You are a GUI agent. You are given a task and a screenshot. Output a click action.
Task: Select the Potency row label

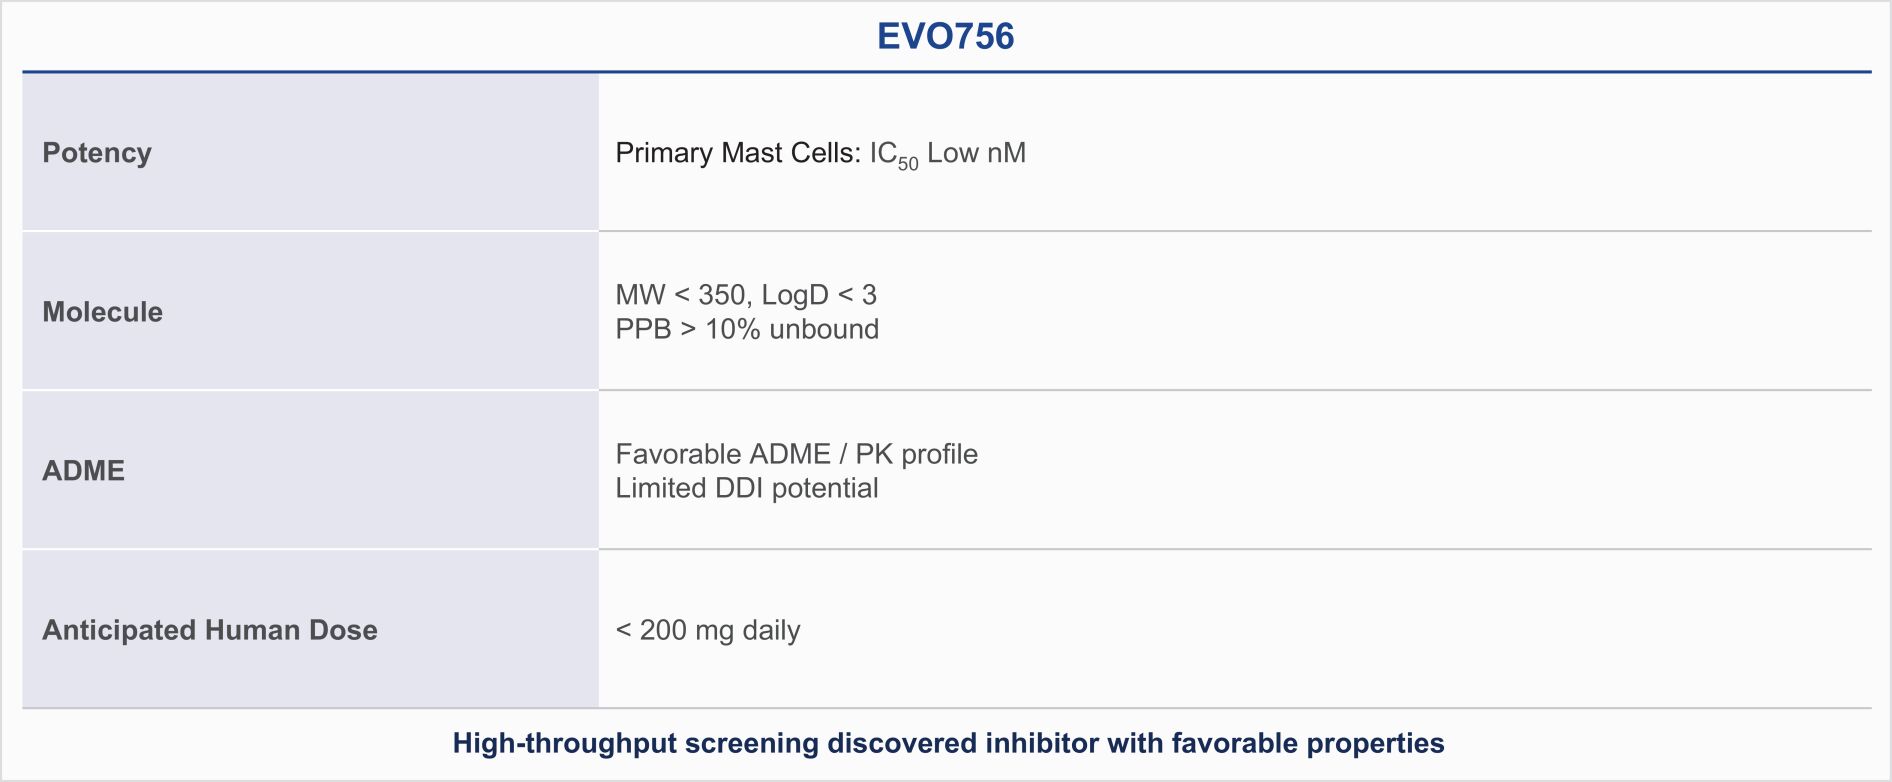point(97,153)
